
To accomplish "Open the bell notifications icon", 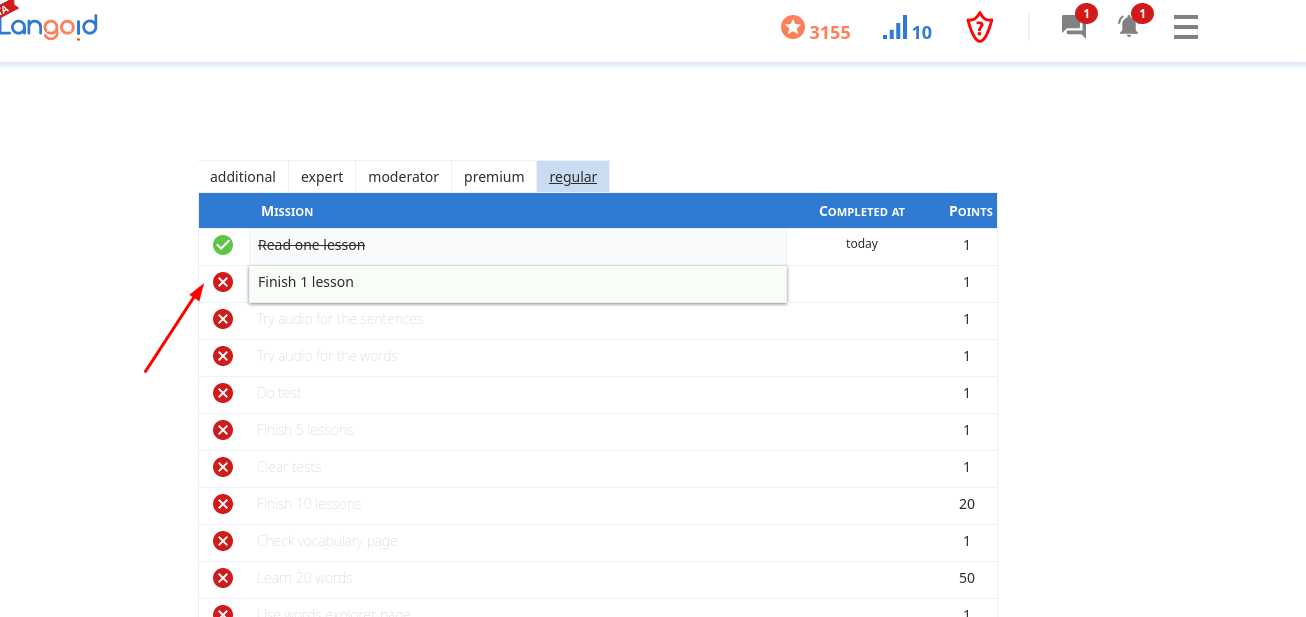I will tap(1129, 27).
